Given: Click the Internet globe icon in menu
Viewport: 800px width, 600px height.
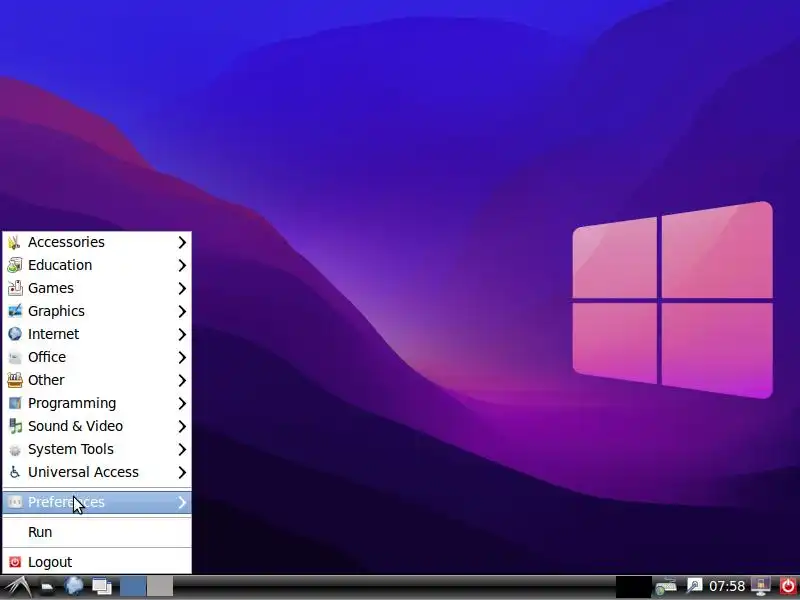Looking at the screenshot, I should [x=15, y=334].
